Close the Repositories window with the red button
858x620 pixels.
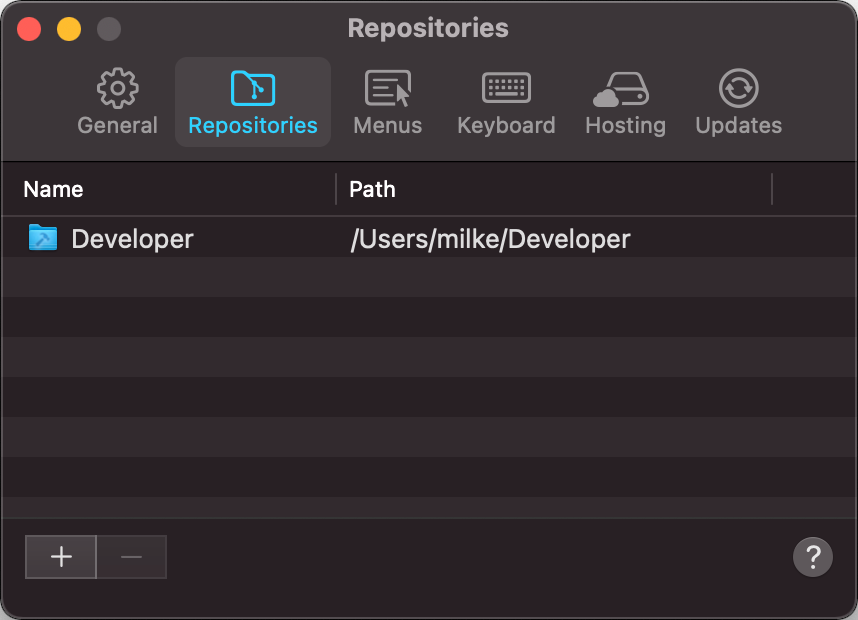[x=29, y=29]
